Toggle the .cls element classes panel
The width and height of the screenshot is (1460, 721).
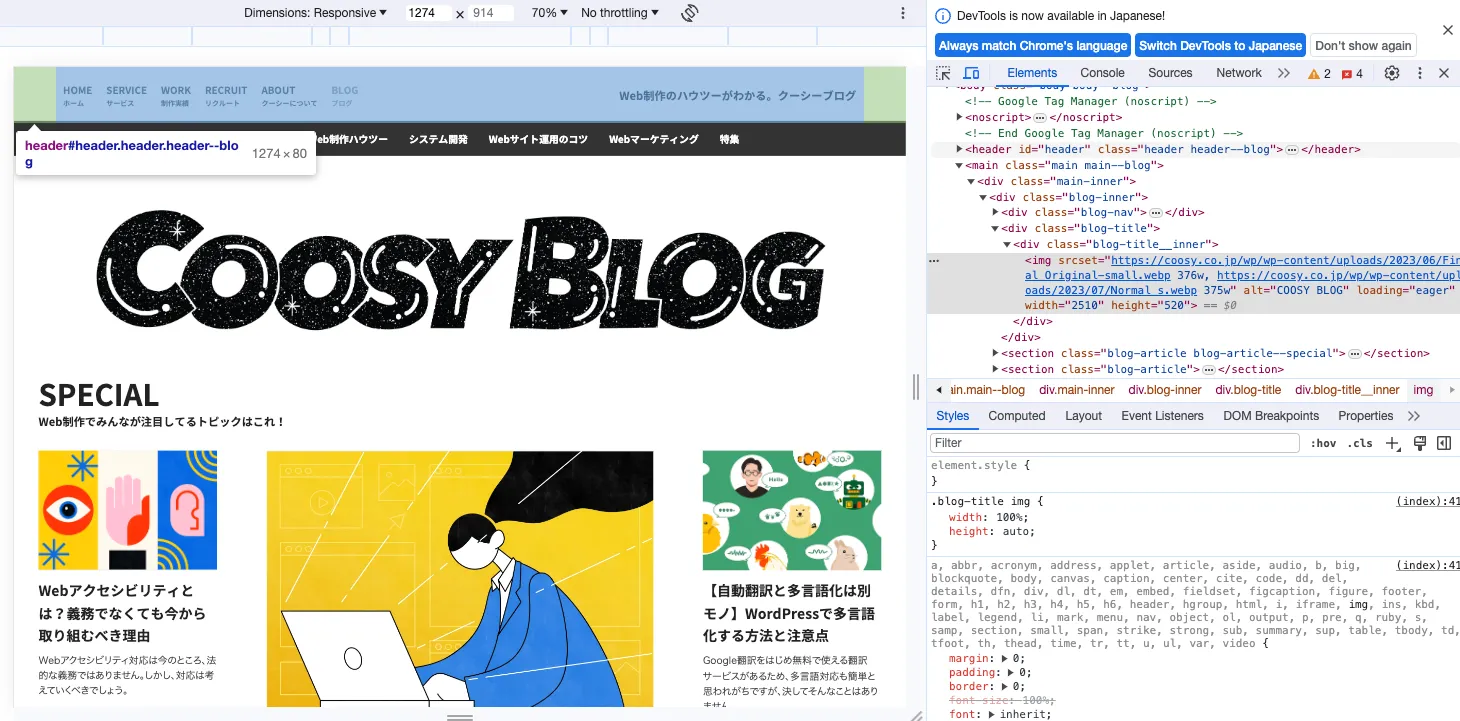(x=1360, y=443)
